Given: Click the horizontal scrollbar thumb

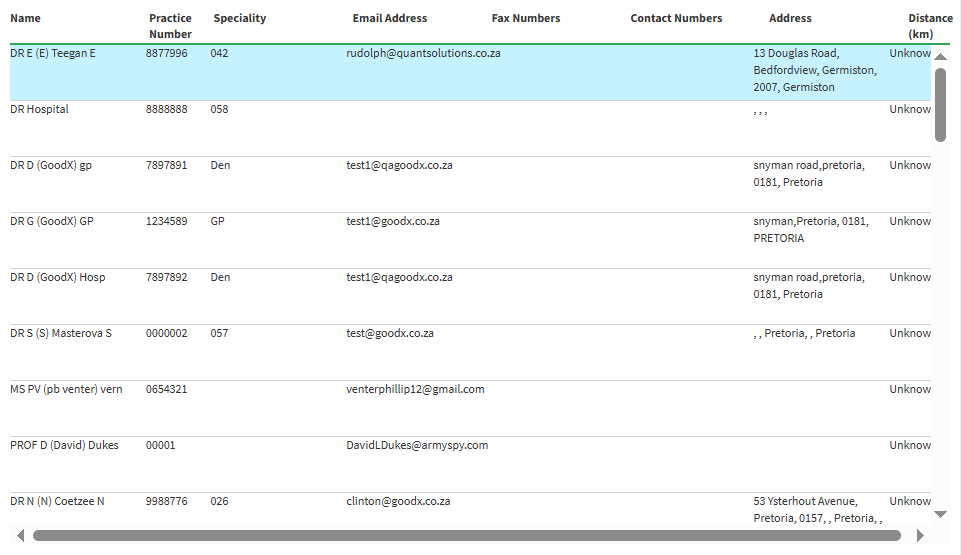Looking at the screenshot, I should (466, 535).
